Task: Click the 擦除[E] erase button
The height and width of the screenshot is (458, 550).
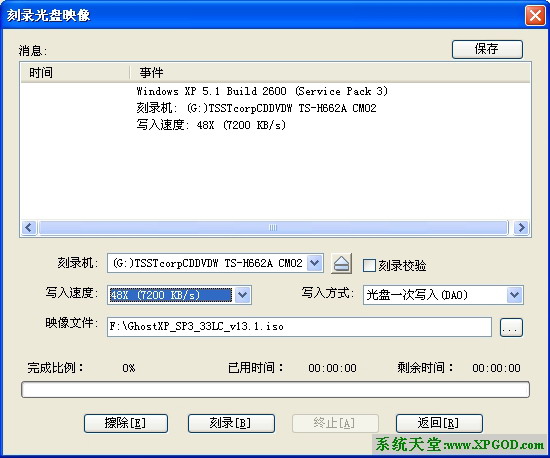Action: click(x=126, y=423)
